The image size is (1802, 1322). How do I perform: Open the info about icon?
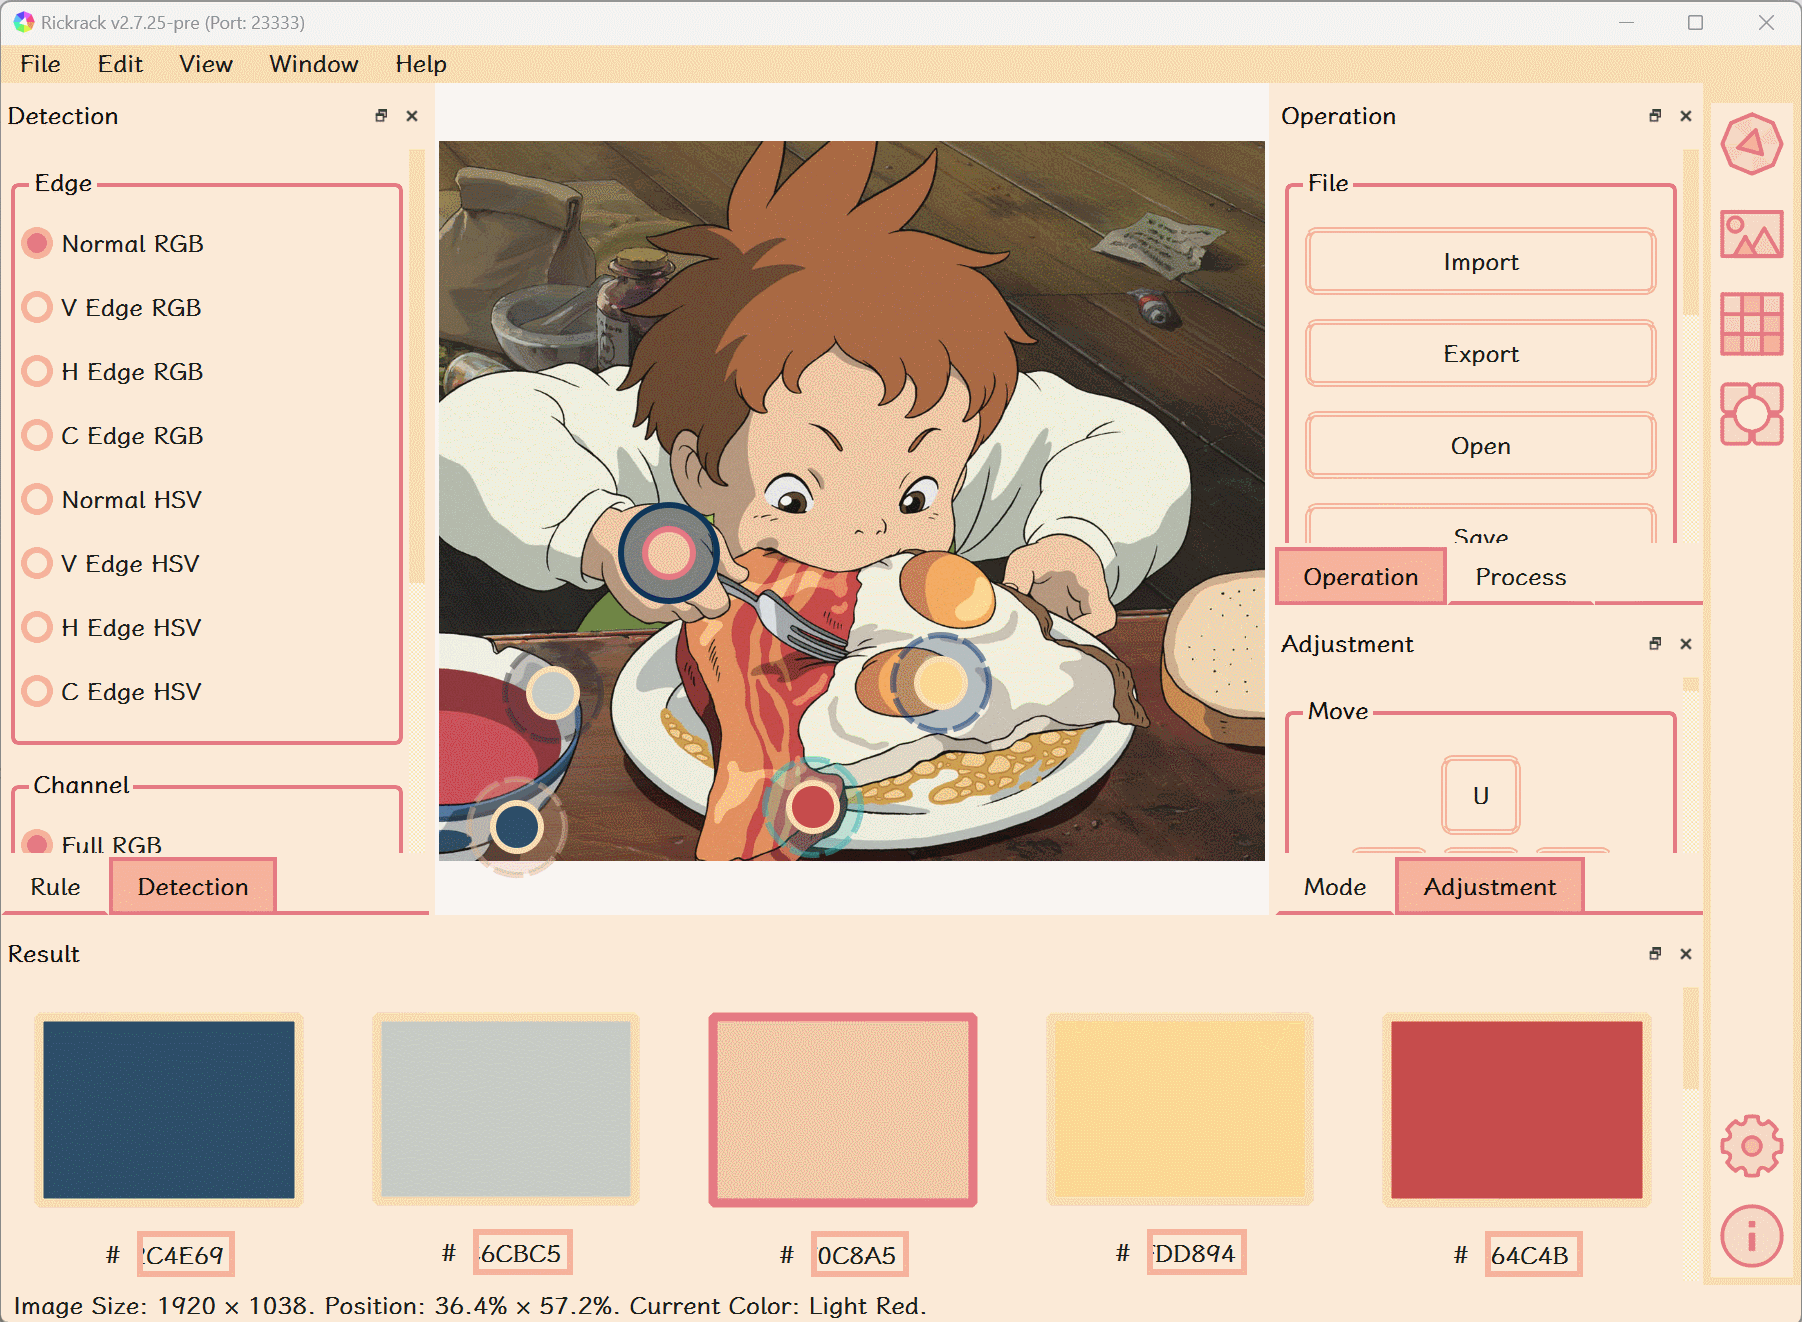click(1751, 1236)
